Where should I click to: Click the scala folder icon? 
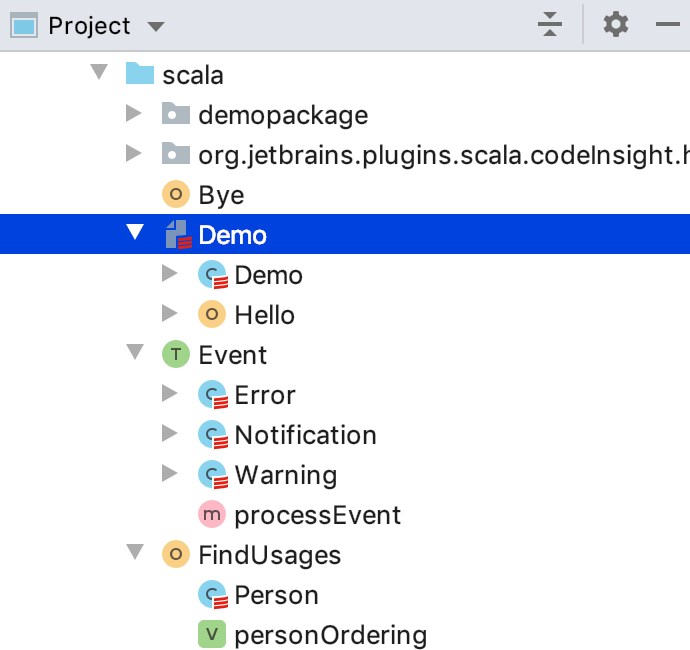click(x=140, y=75)
